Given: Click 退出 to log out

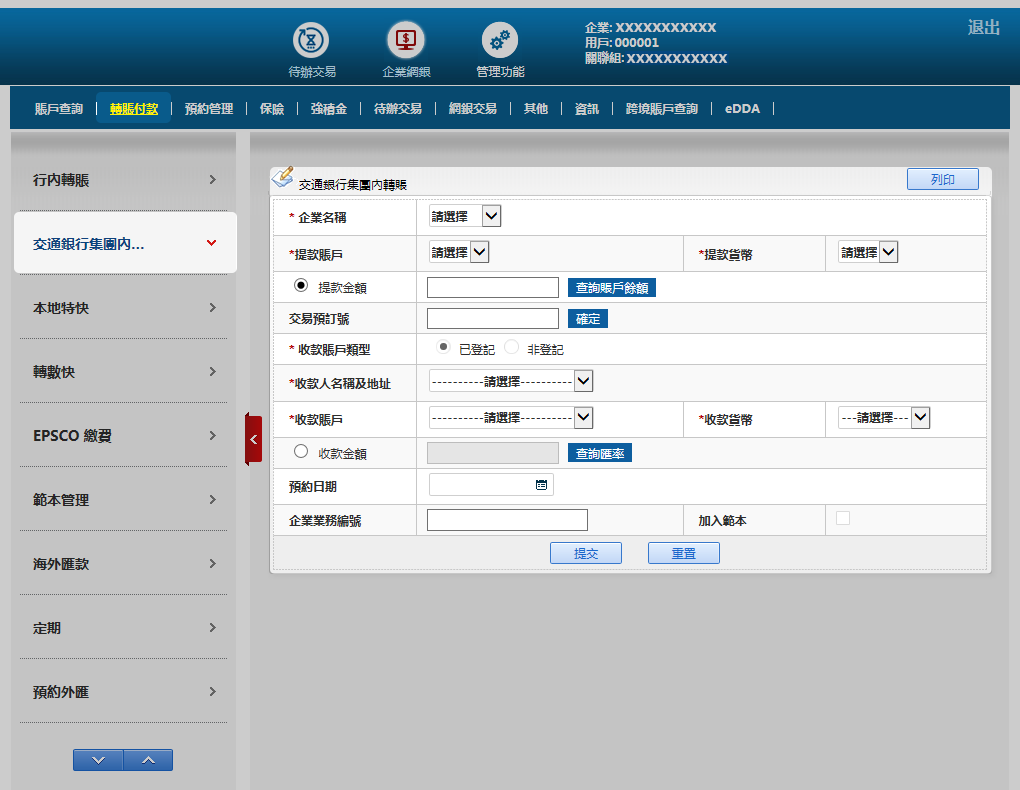Looking at the screenshot, I should point(984,27).
